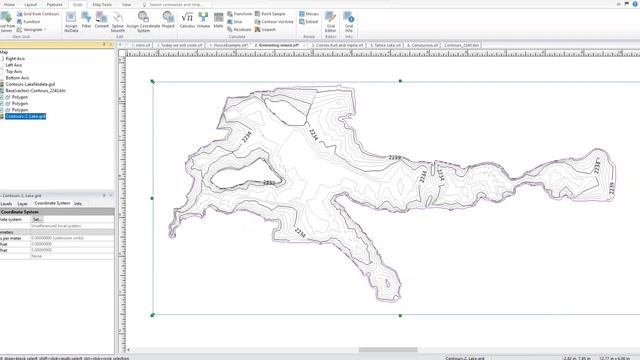
Task: Switch to the Levels properties tab
Action: tap(6, 203)
